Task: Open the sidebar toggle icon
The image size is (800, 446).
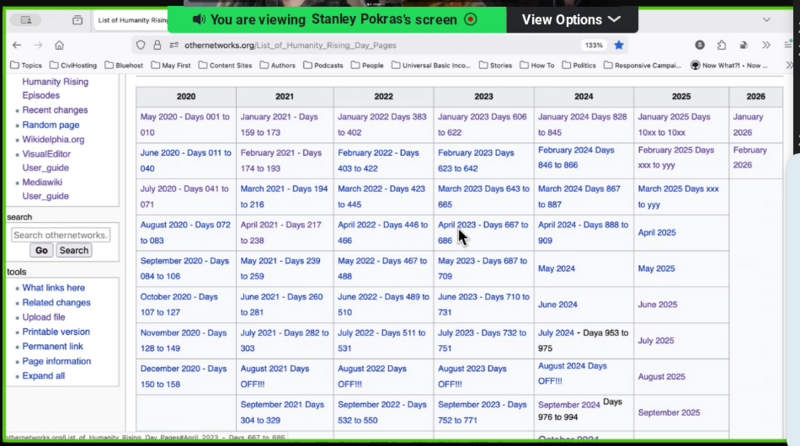Action: (26, 20)
